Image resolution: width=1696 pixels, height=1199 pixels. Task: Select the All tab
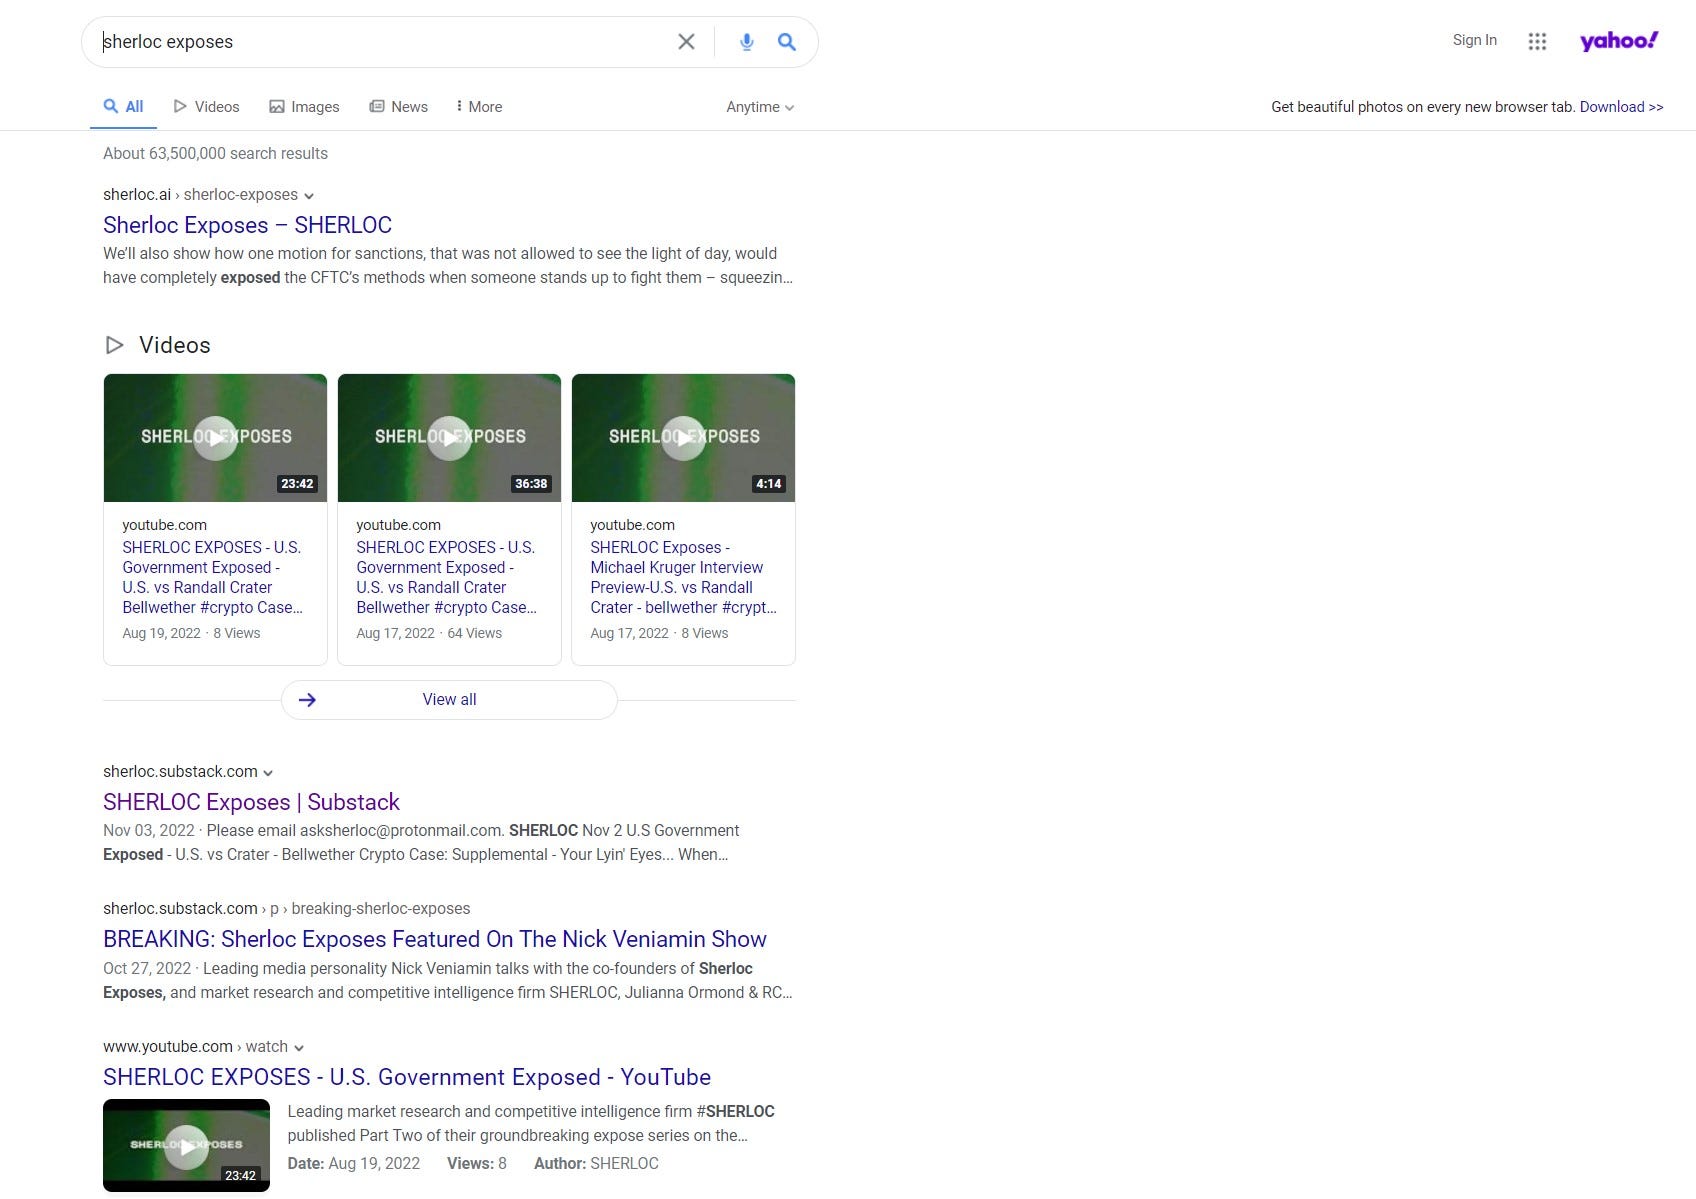pyautogui.click(x=123, y=106)
